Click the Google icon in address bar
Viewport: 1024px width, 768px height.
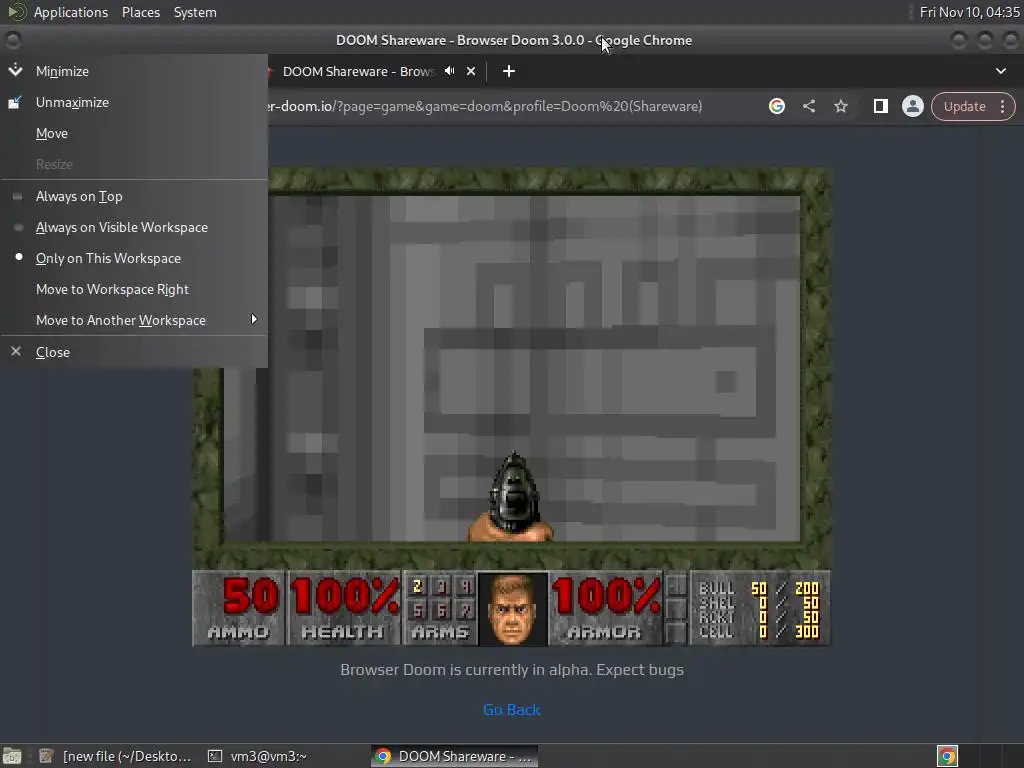click(776, 106)
